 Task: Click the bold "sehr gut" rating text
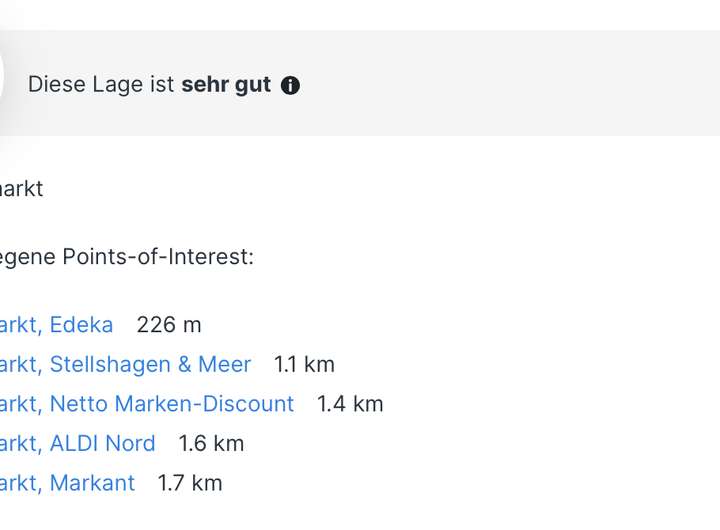coord(226,85)
